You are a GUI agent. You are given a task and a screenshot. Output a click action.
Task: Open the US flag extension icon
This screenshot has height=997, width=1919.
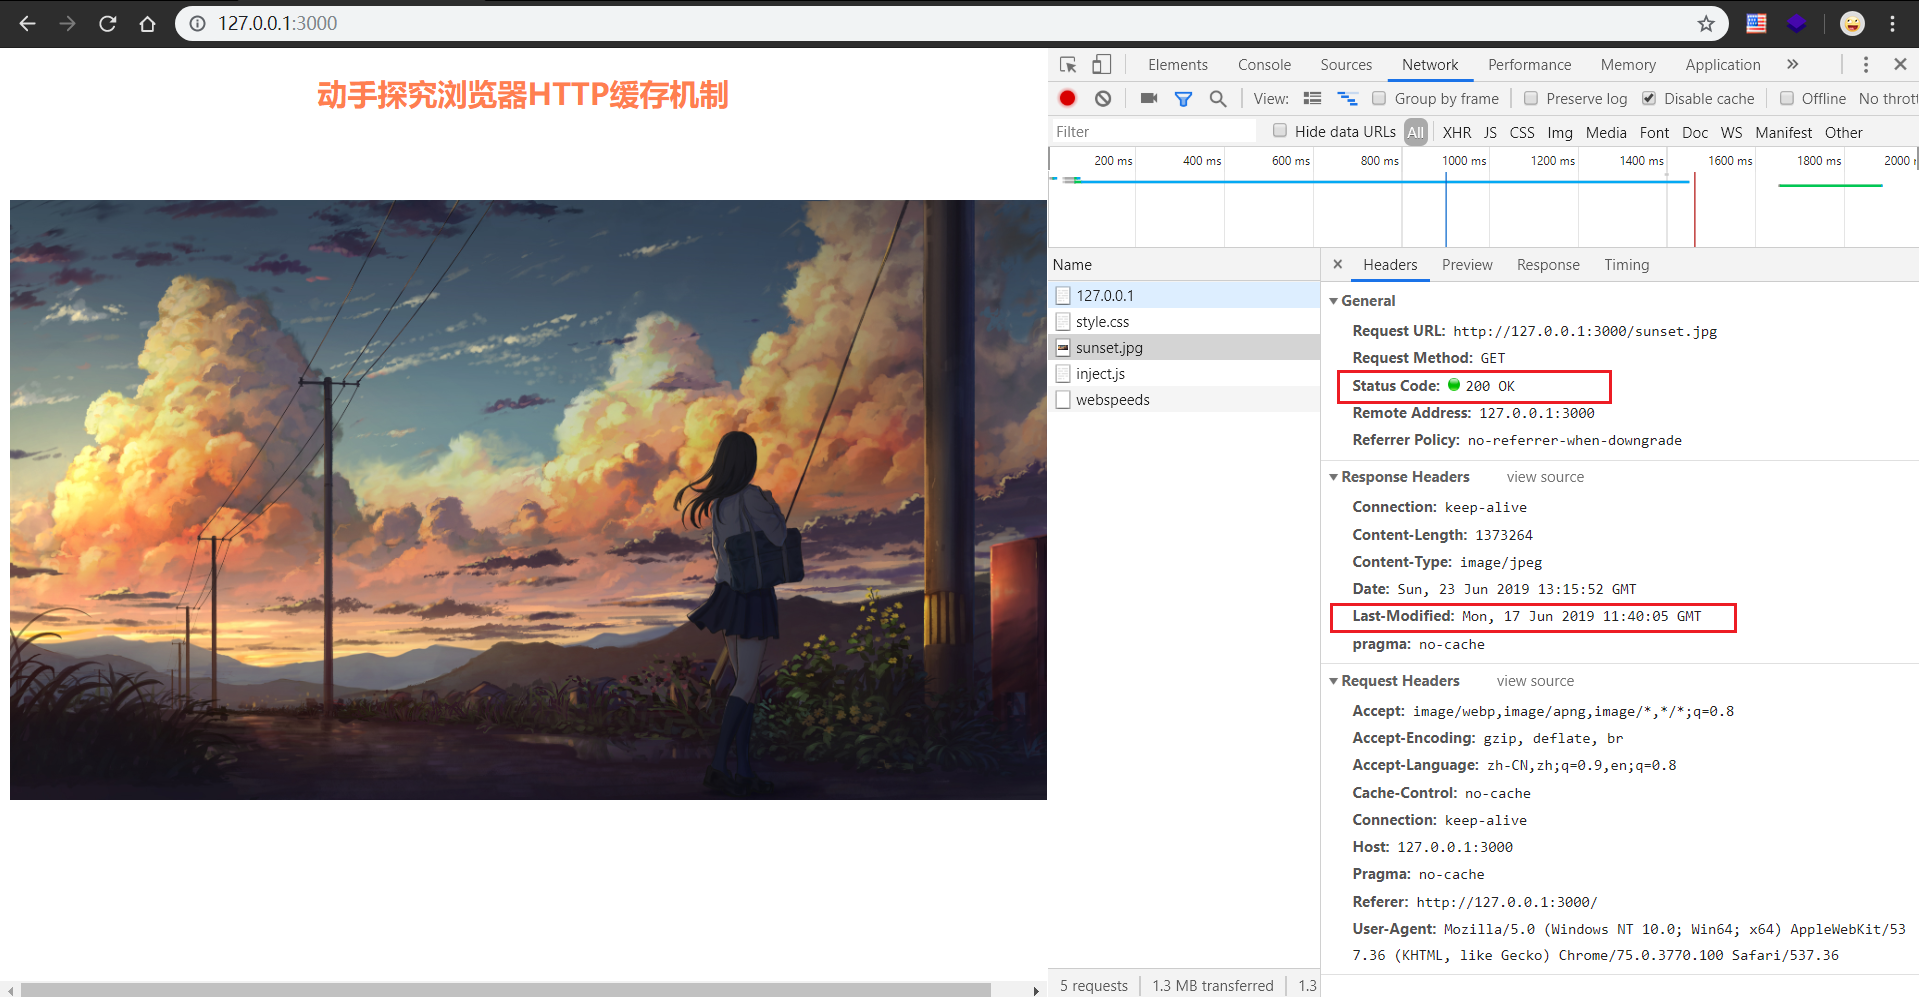[x=1756, y=23]
